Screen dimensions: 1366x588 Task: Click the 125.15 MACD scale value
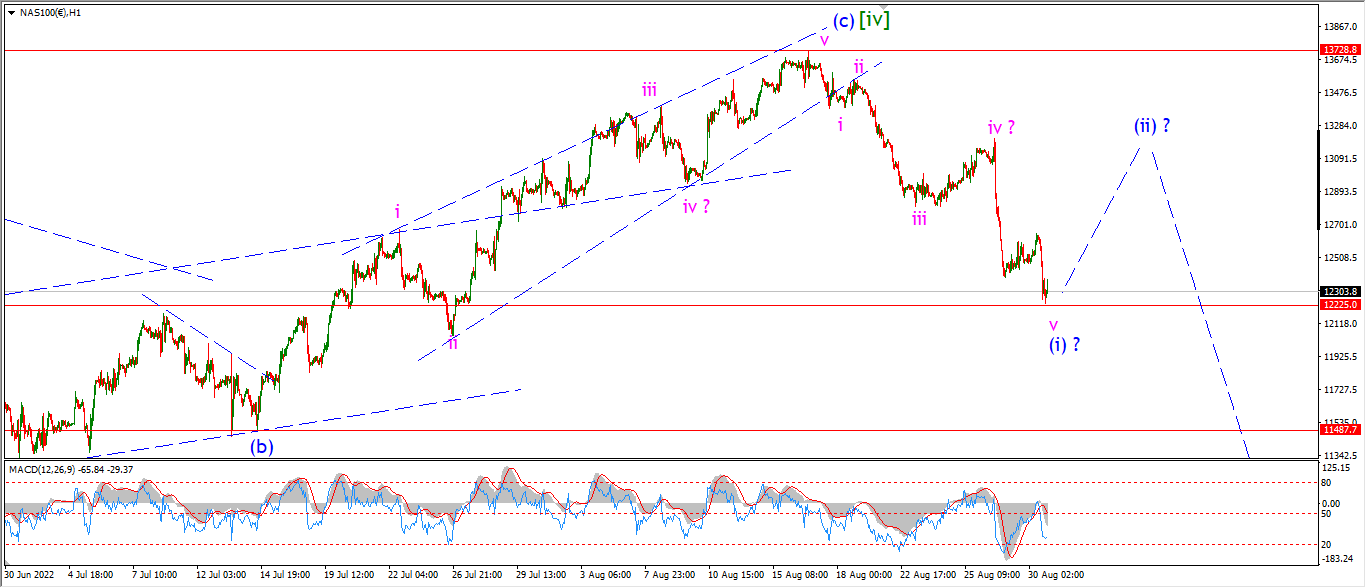[1336, 468]
